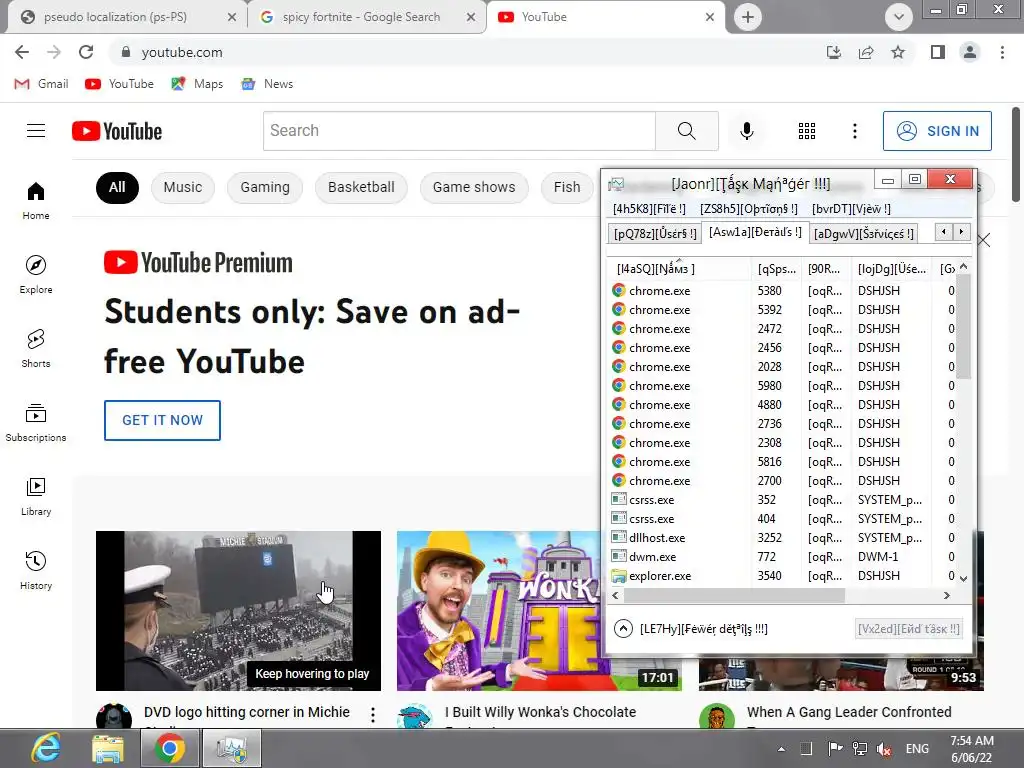
Task: Open a new Chrome tab with plus
Action: 748,17
